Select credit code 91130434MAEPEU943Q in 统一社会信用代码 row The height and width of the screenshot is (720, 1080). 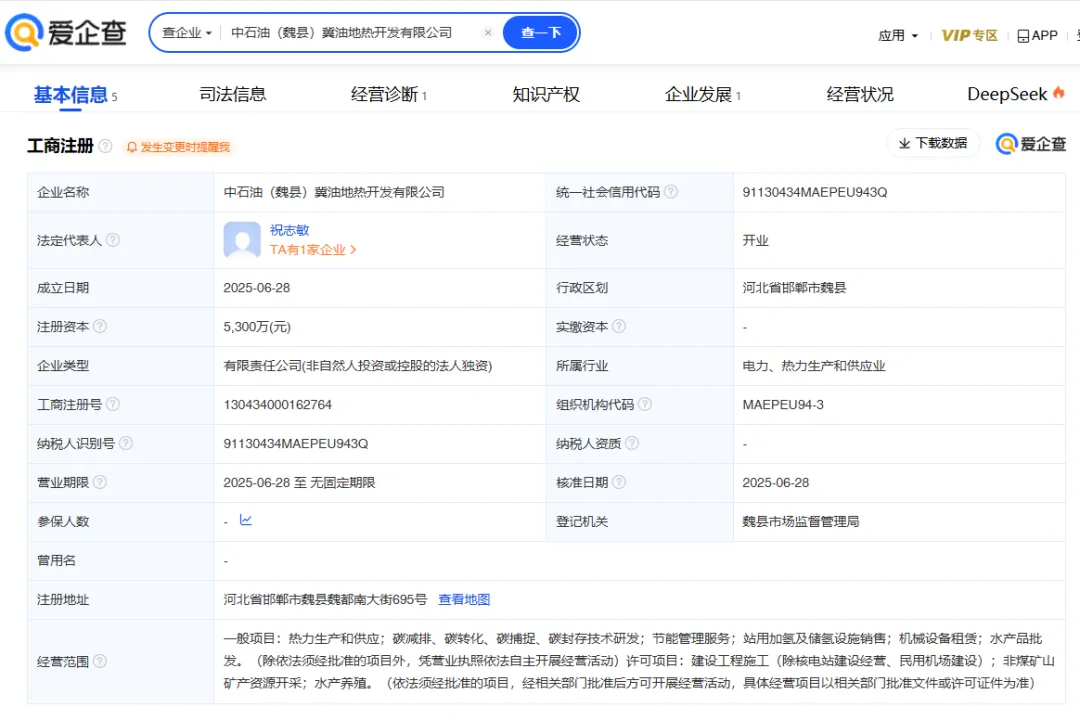click(815, 192)
